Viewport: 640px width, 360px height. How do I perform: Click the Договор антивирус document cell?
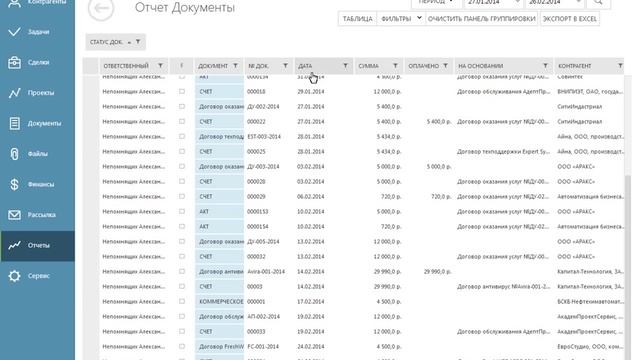tap(220, 271)
